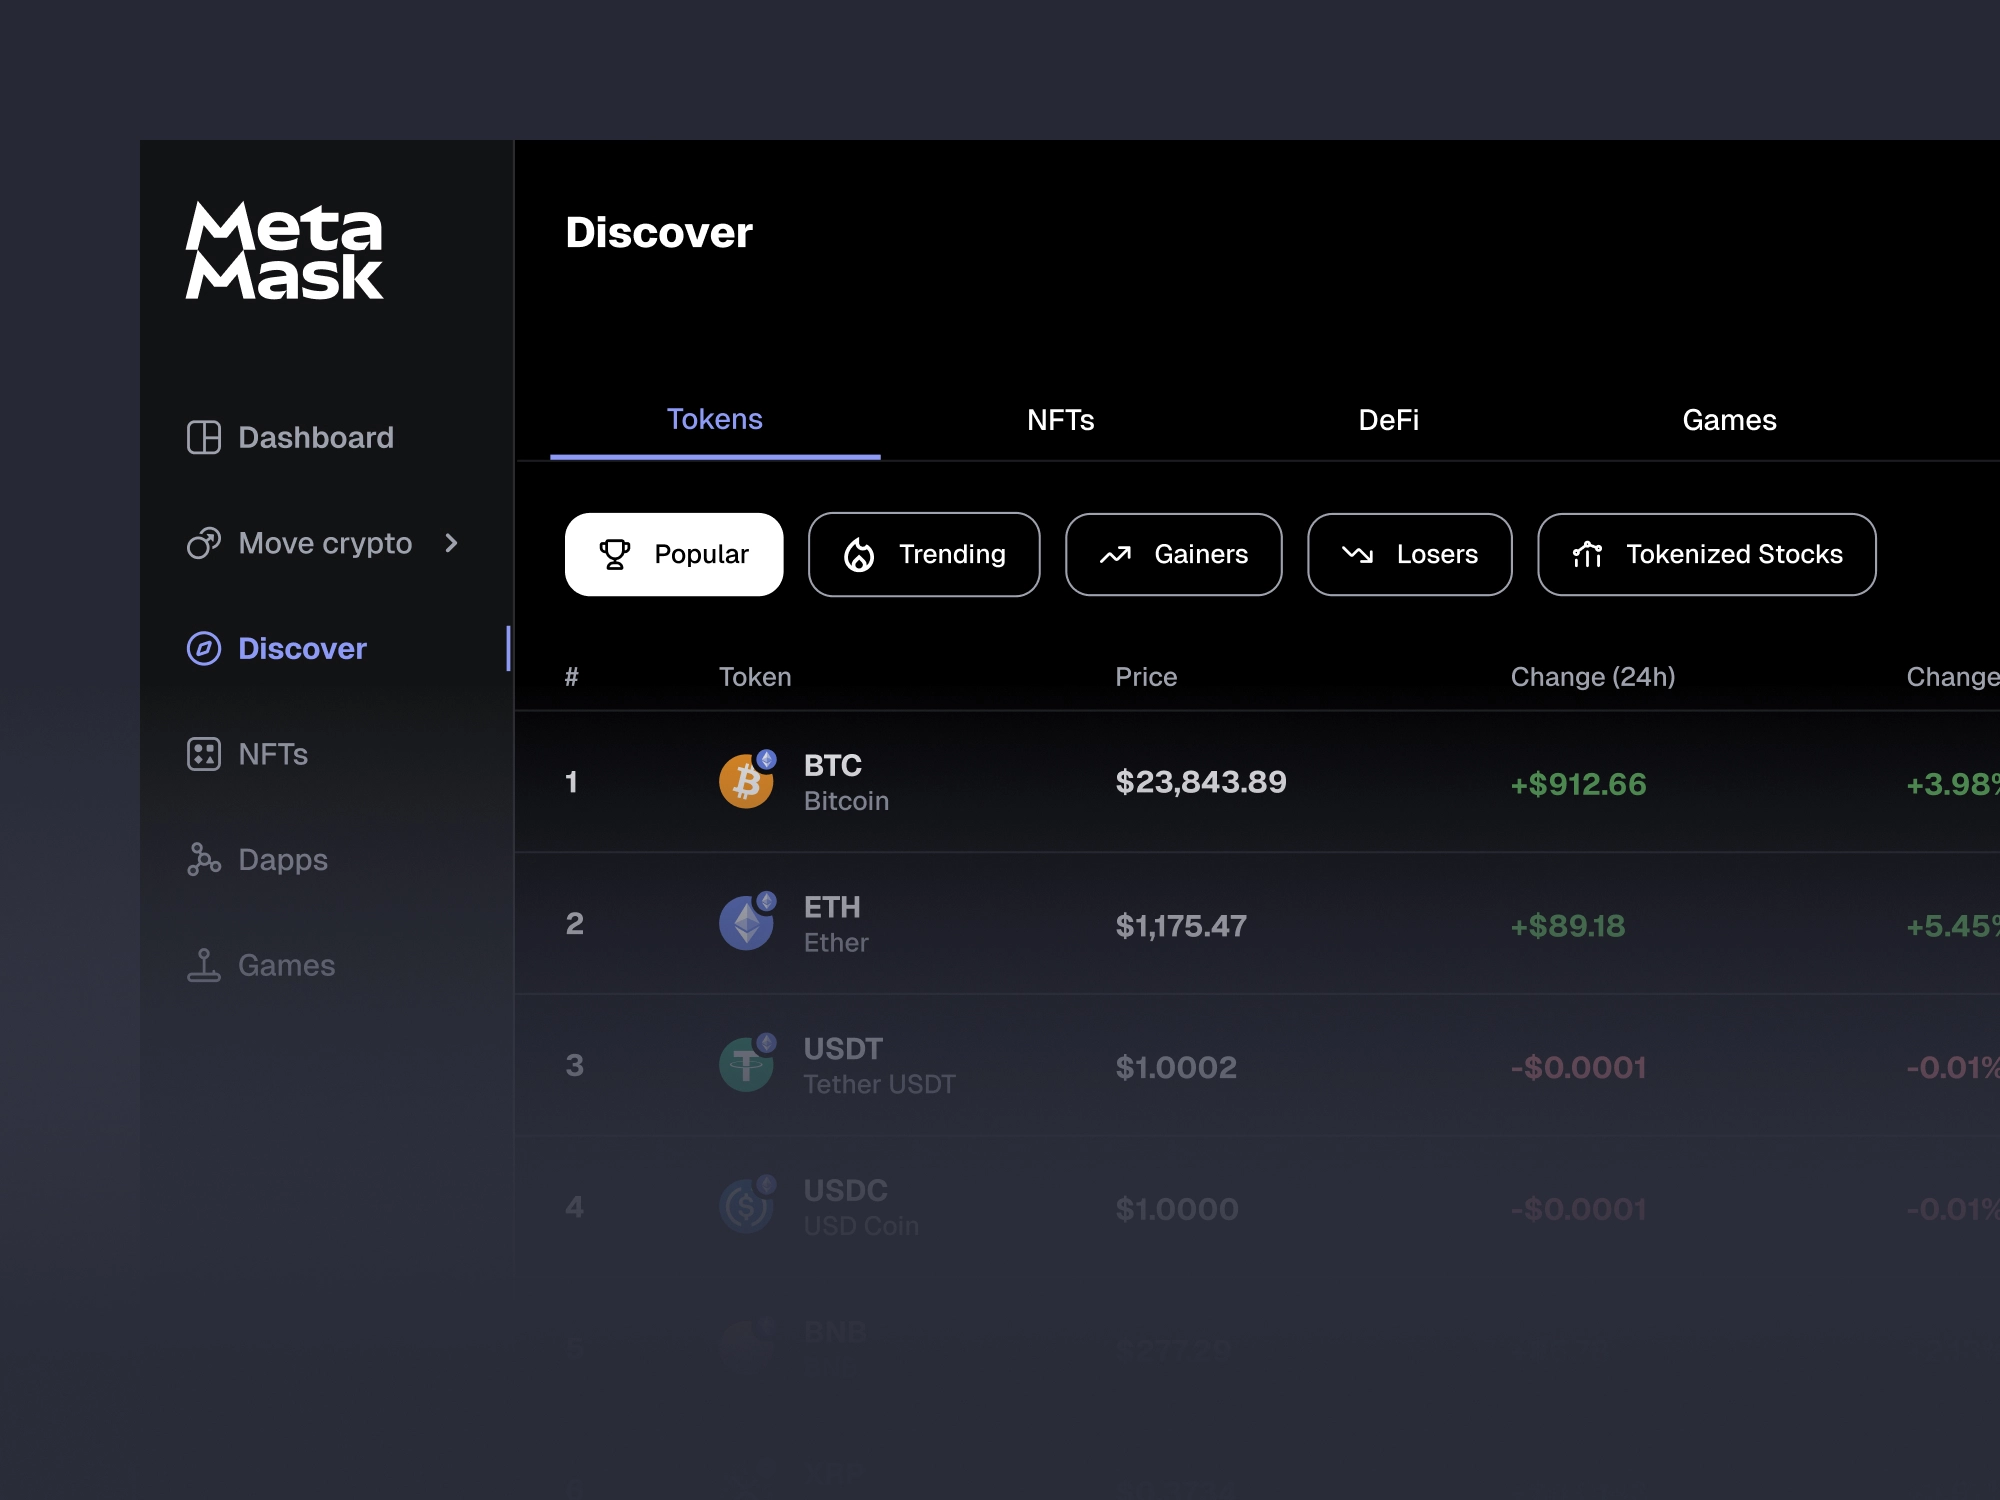Switch to the Games tab
The height and width of the screenshot is (1500, 2000).
1729,419
